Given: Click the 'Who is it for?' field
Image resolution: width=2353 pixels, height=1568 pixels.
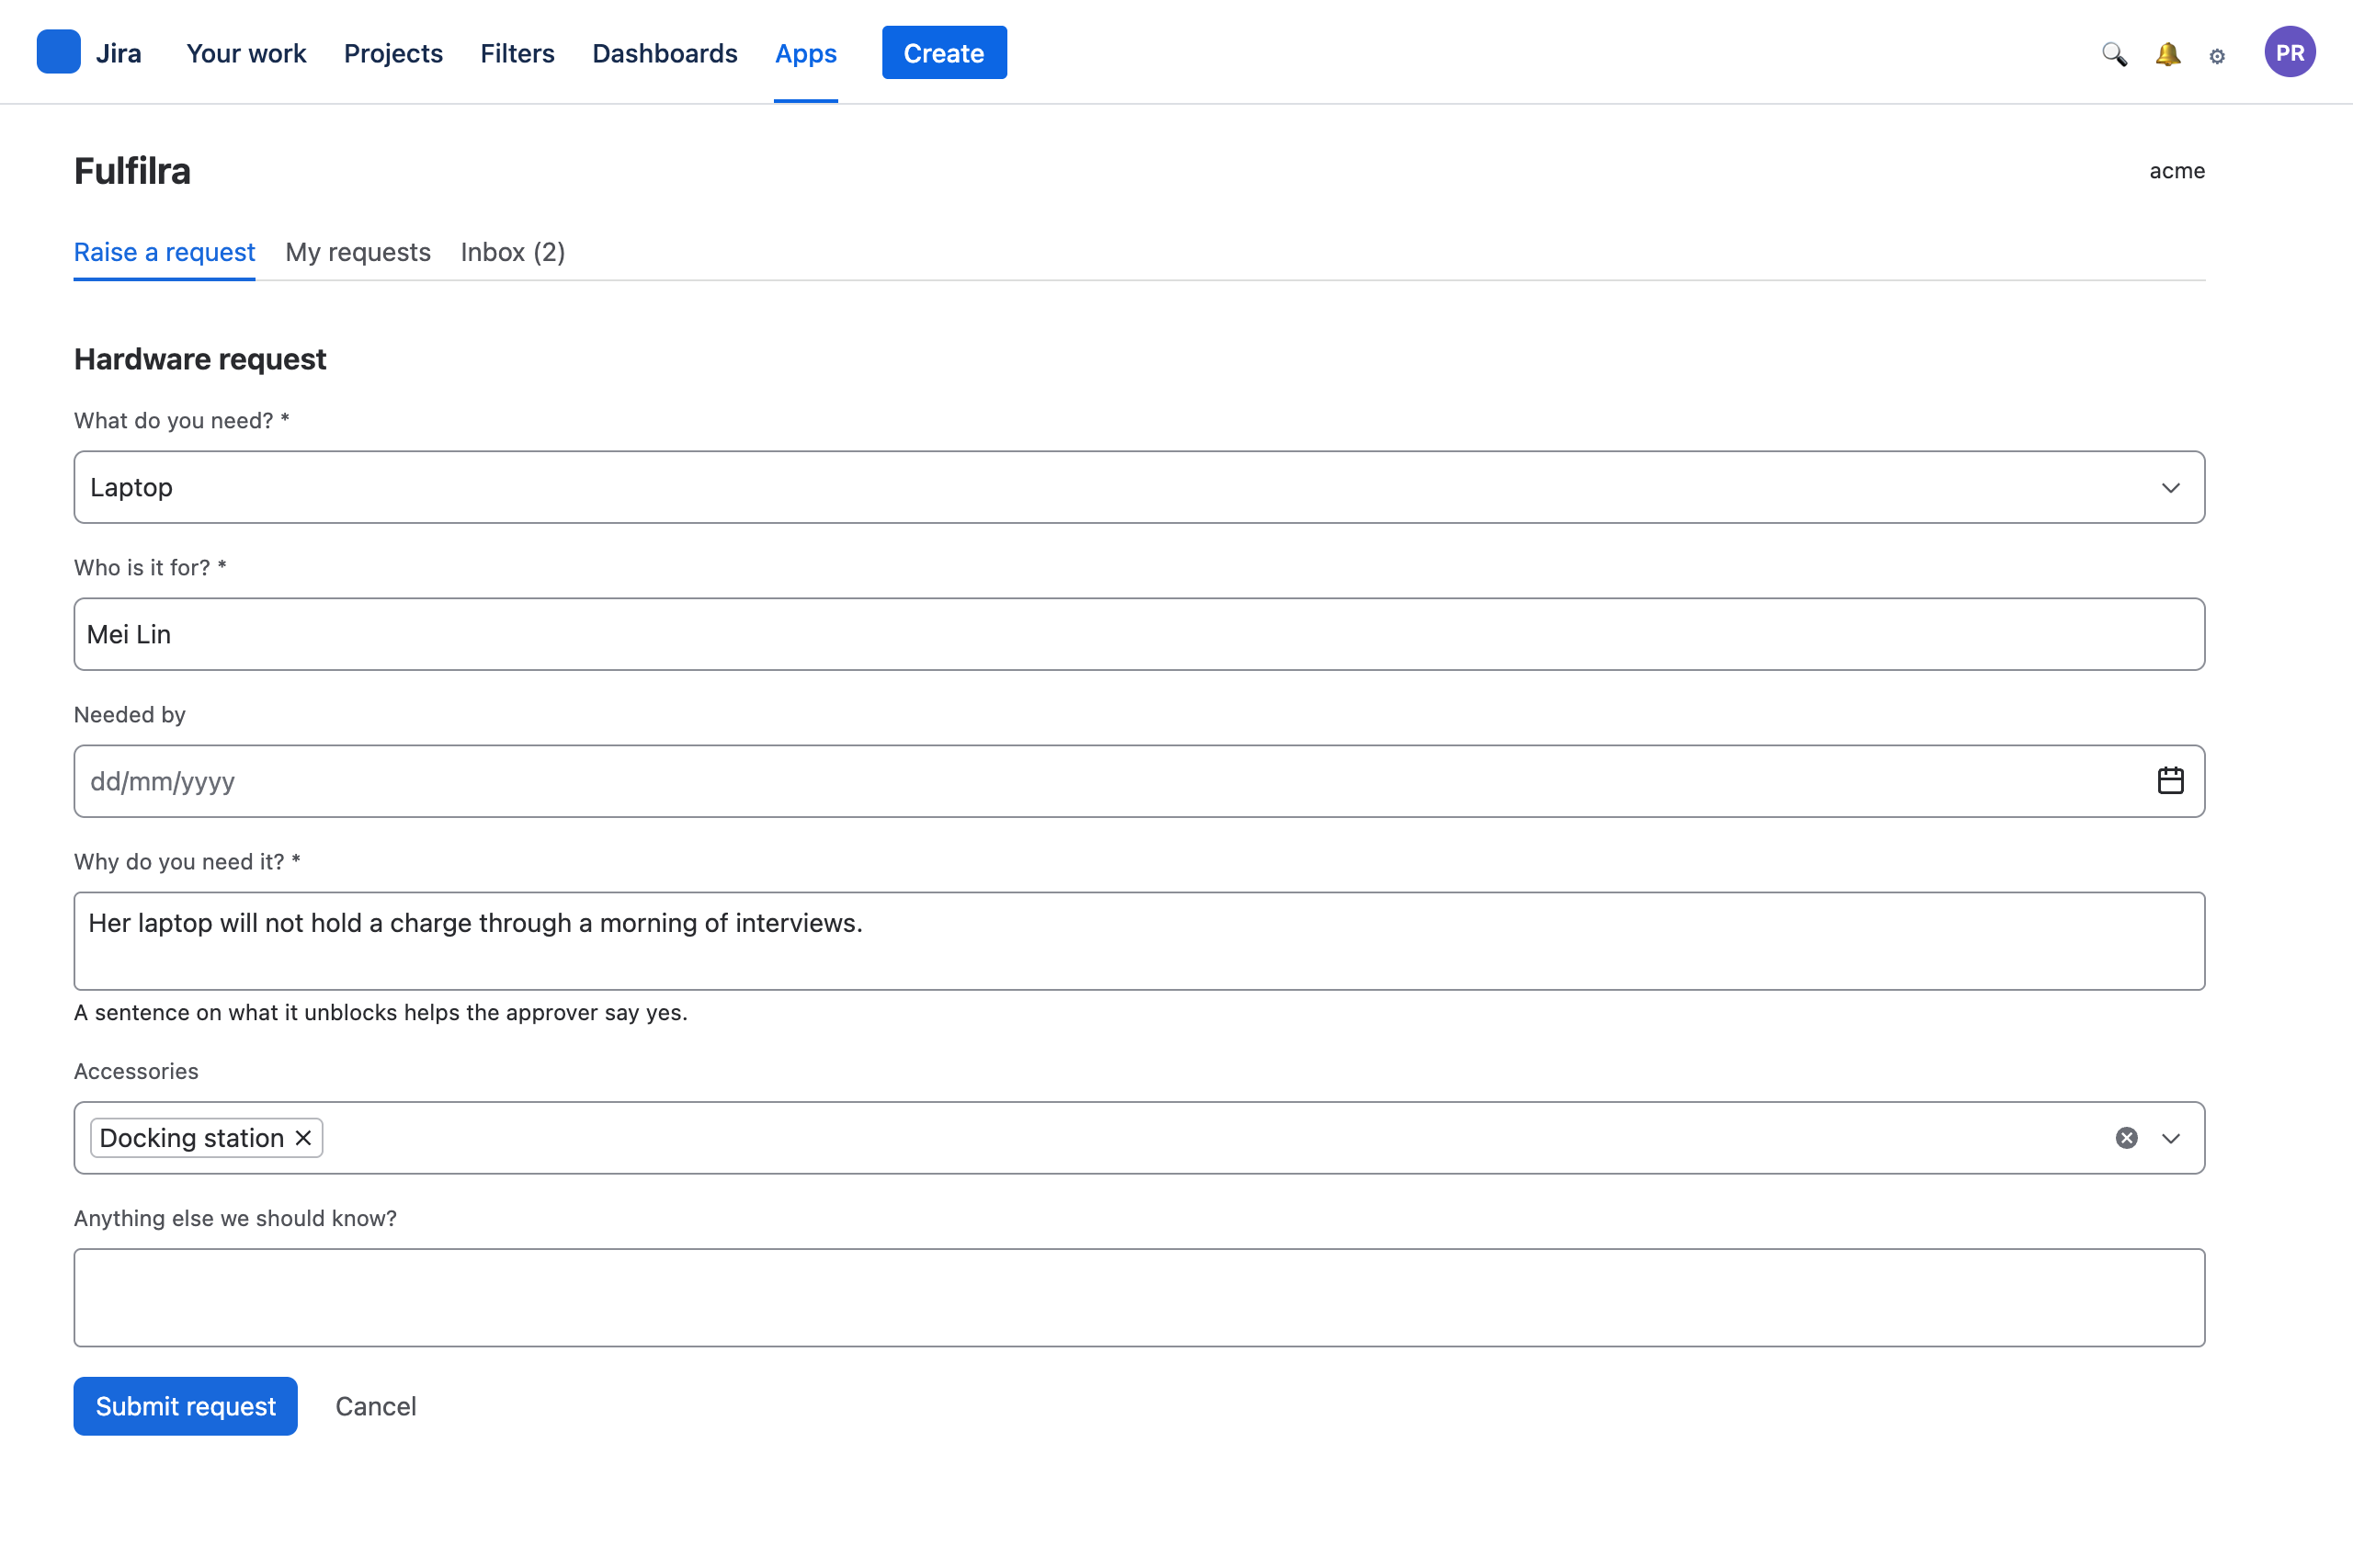Looking at the screenshot, I should click(x=1139, y=634).
